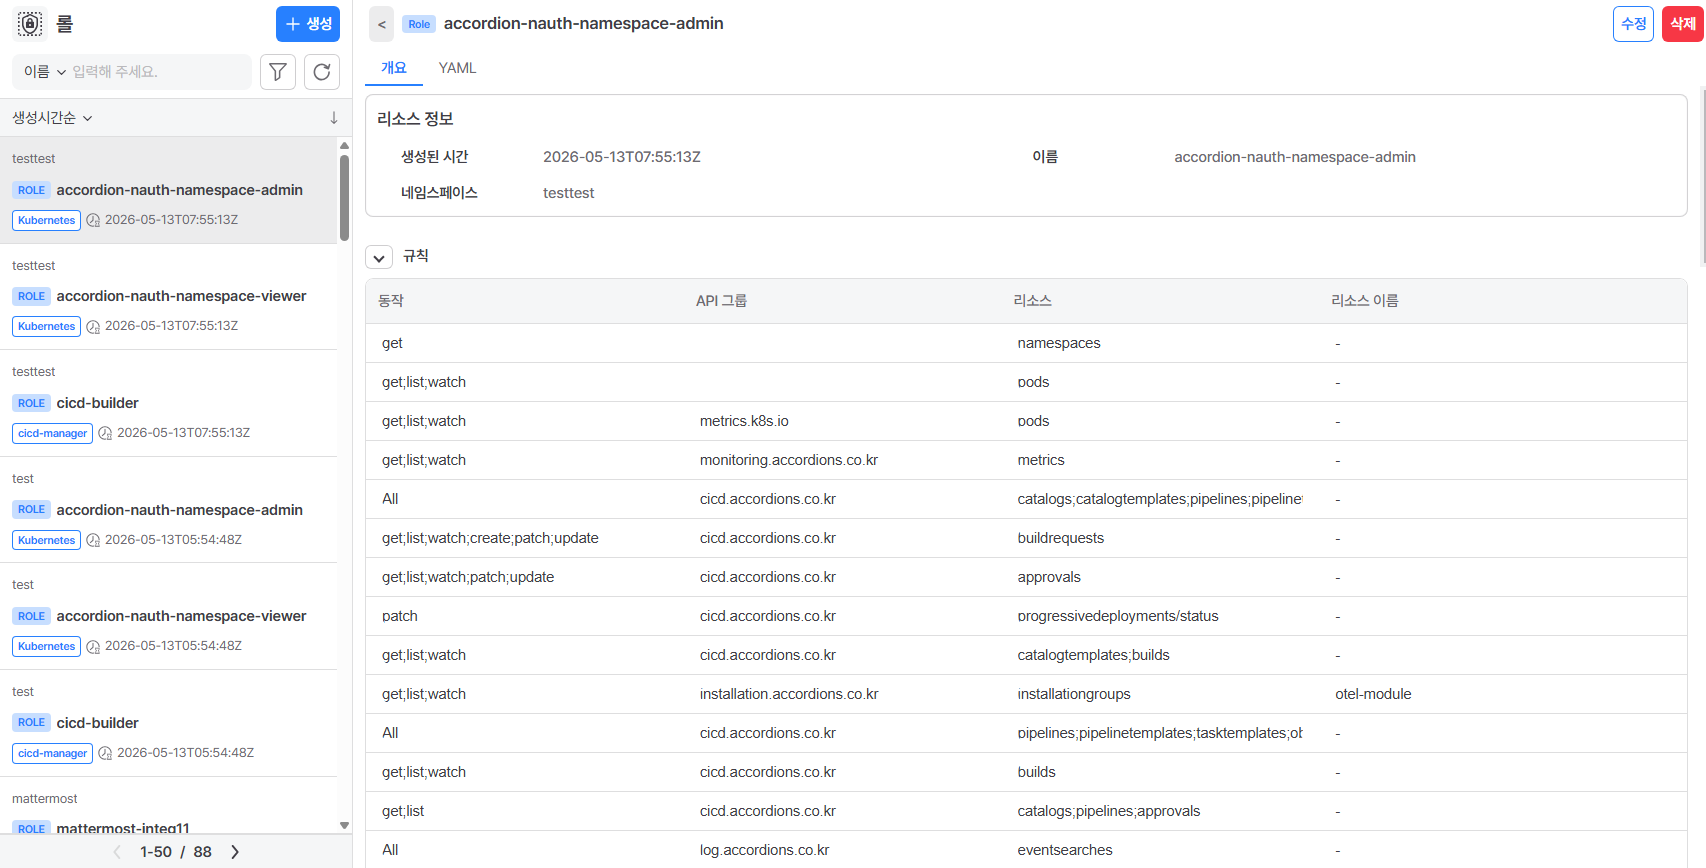Select testtest accordion-nauth-namespace-viewer role
The image size is (1706, 868).
(x=168, y=297)
